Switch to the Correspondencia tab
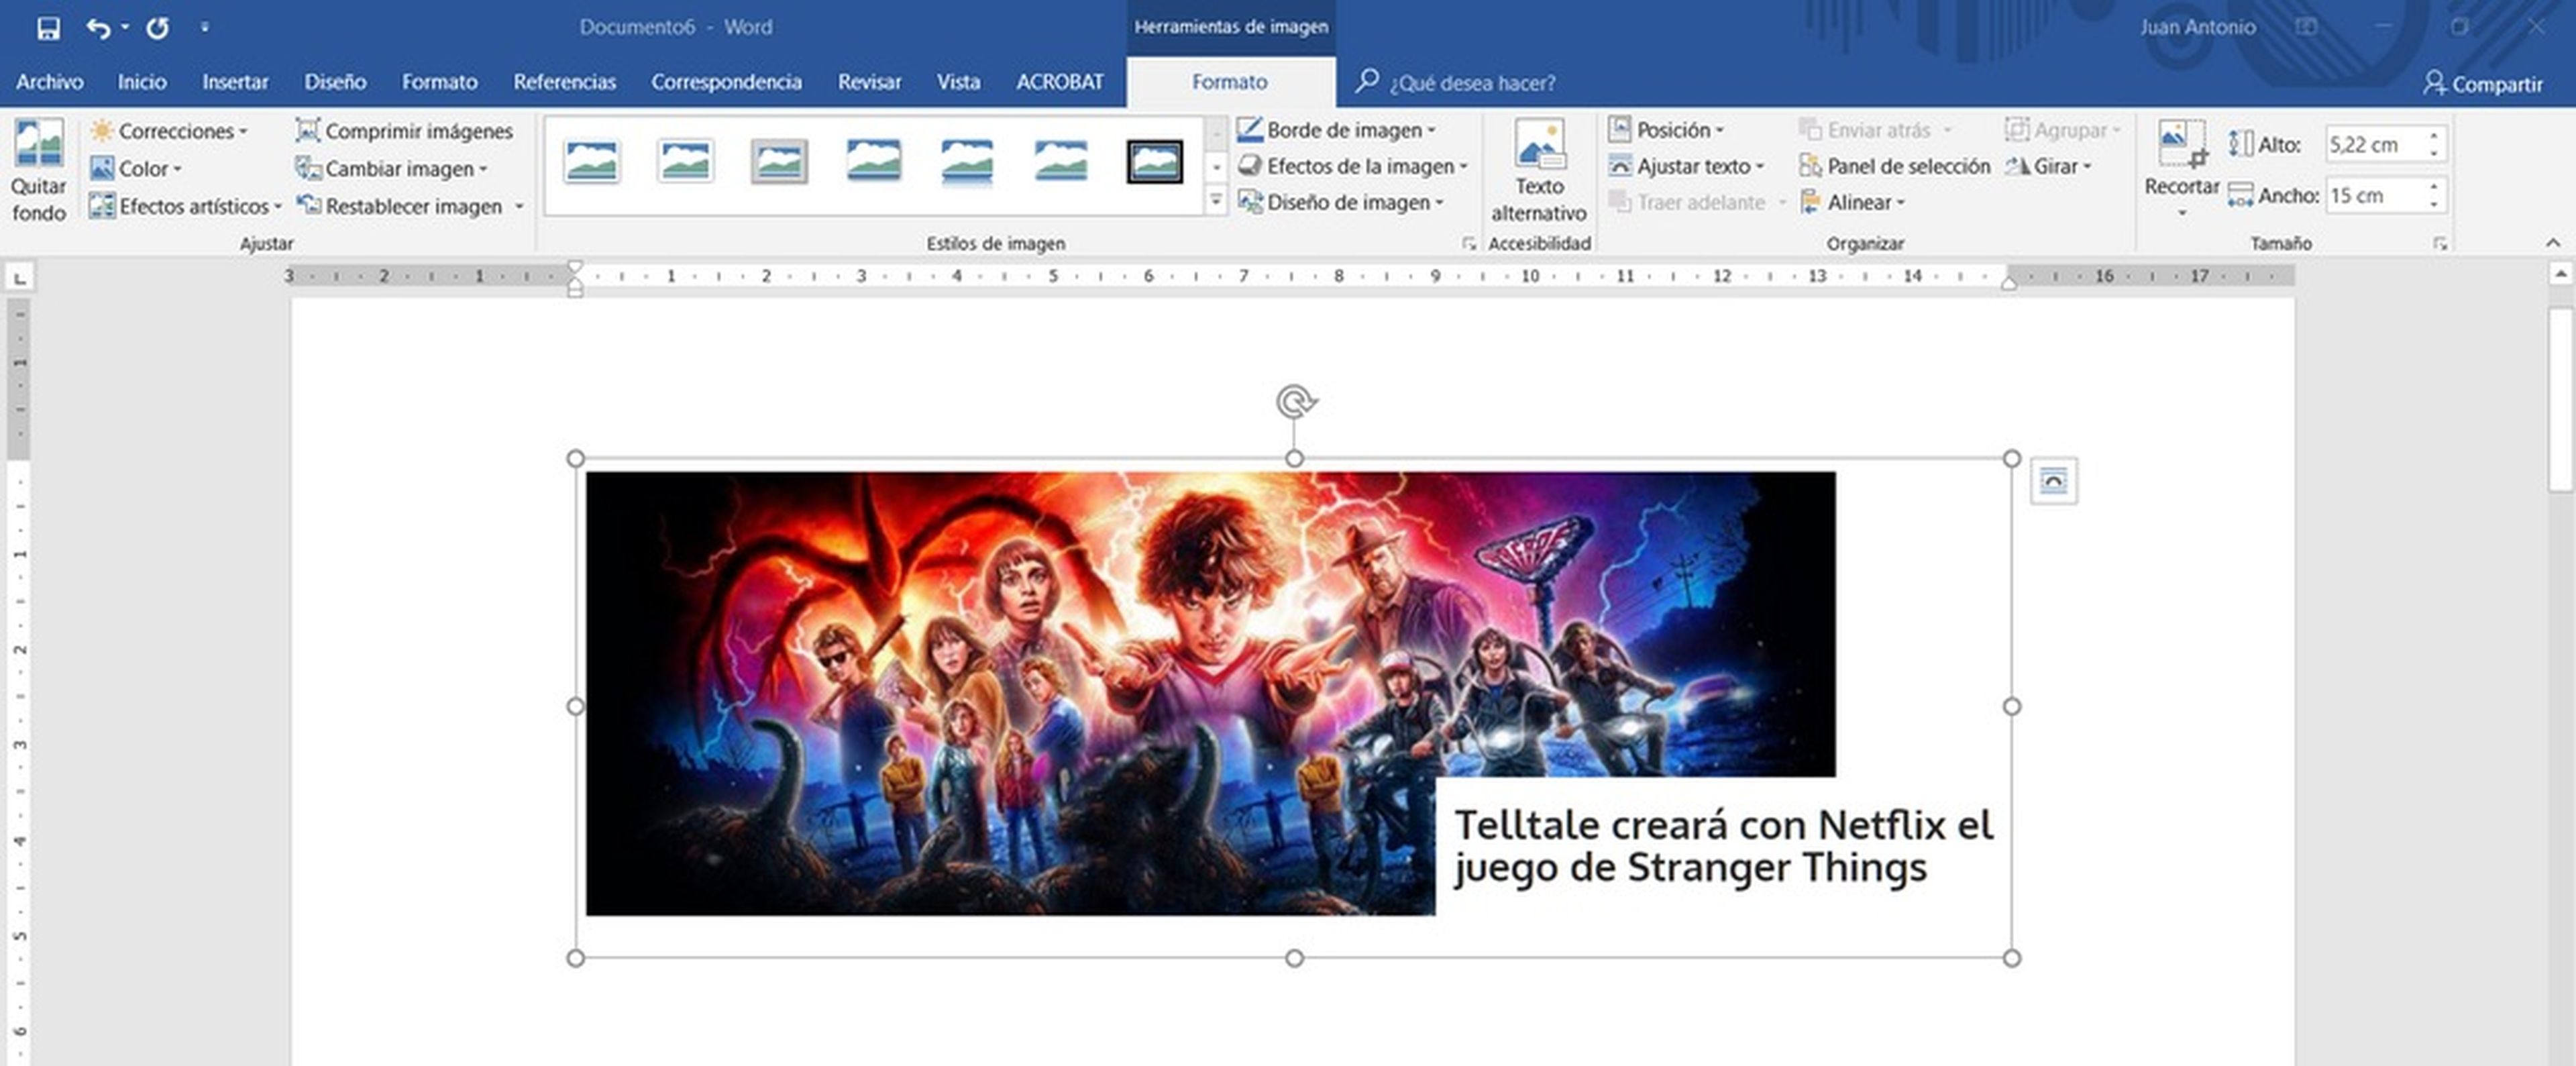 [x=726, y=82]
